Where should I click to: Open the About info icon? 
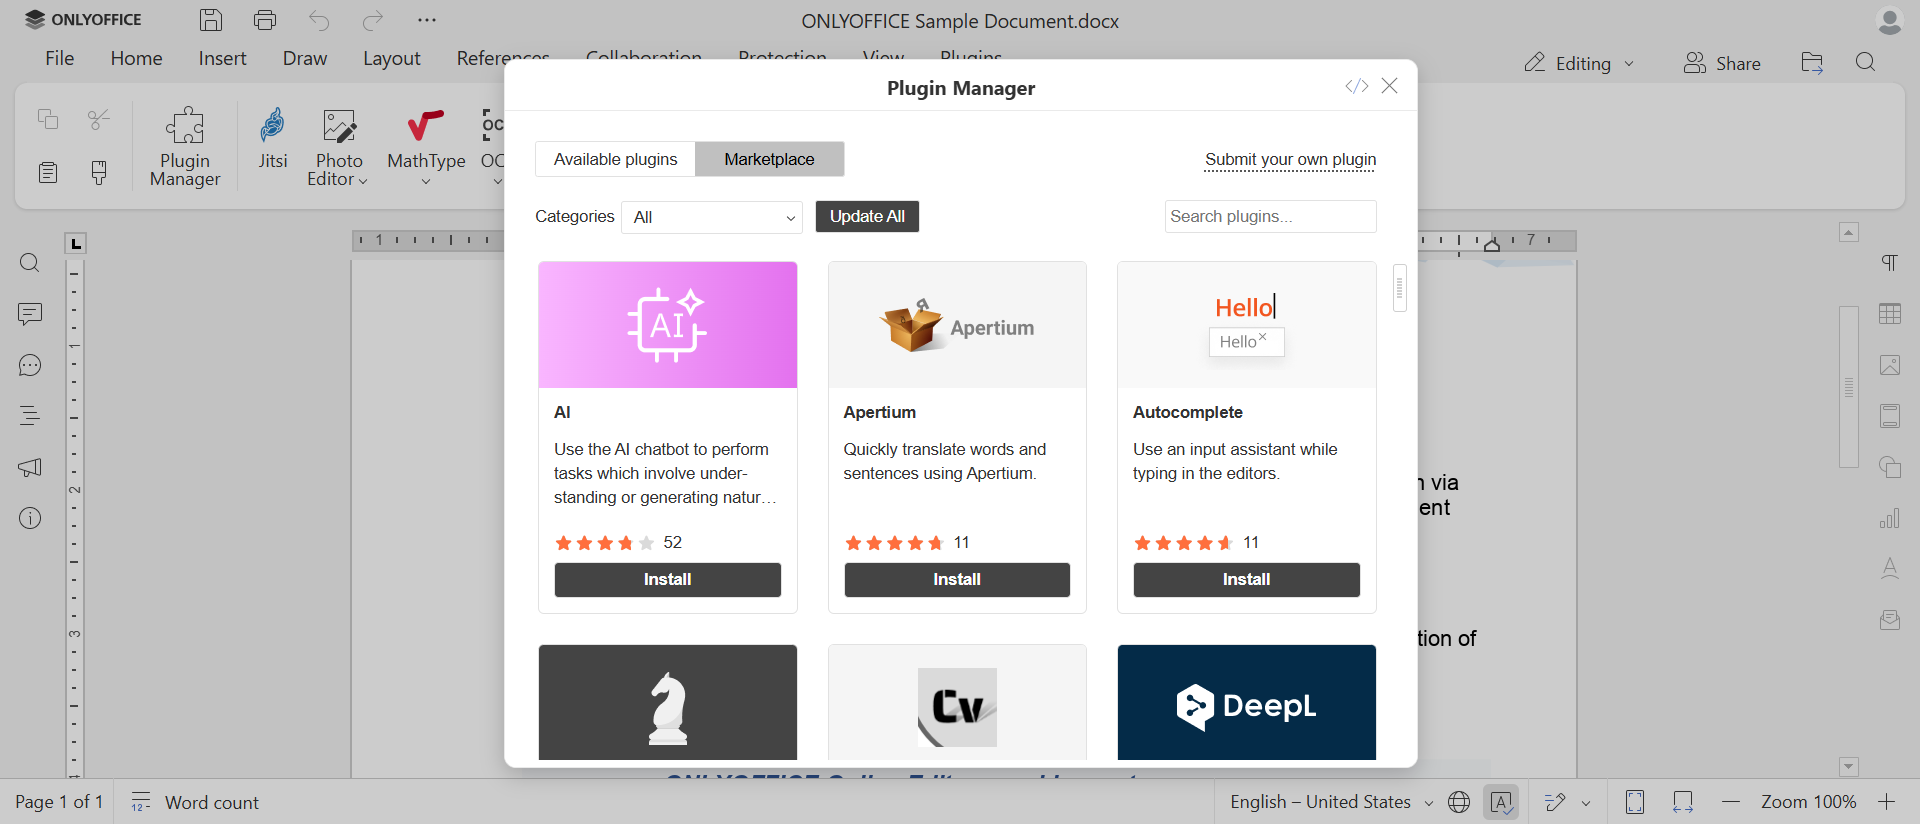coord(30,518)
